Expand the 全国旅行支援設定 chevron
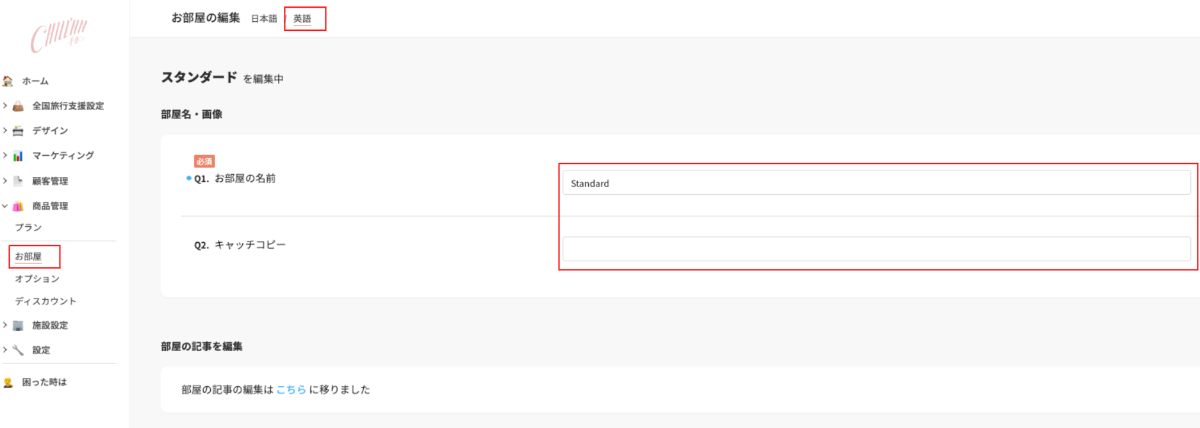This screenshot has width=1200, height=428. point(5,106)
